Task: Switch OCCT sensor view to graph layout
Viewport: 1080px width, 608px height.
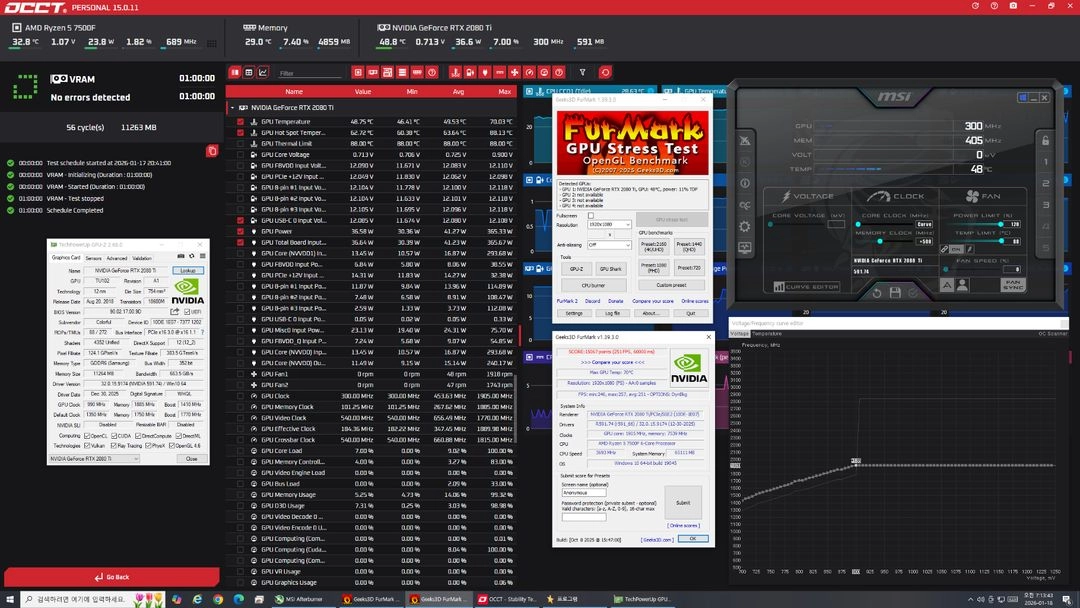Action: coord(263,72)
